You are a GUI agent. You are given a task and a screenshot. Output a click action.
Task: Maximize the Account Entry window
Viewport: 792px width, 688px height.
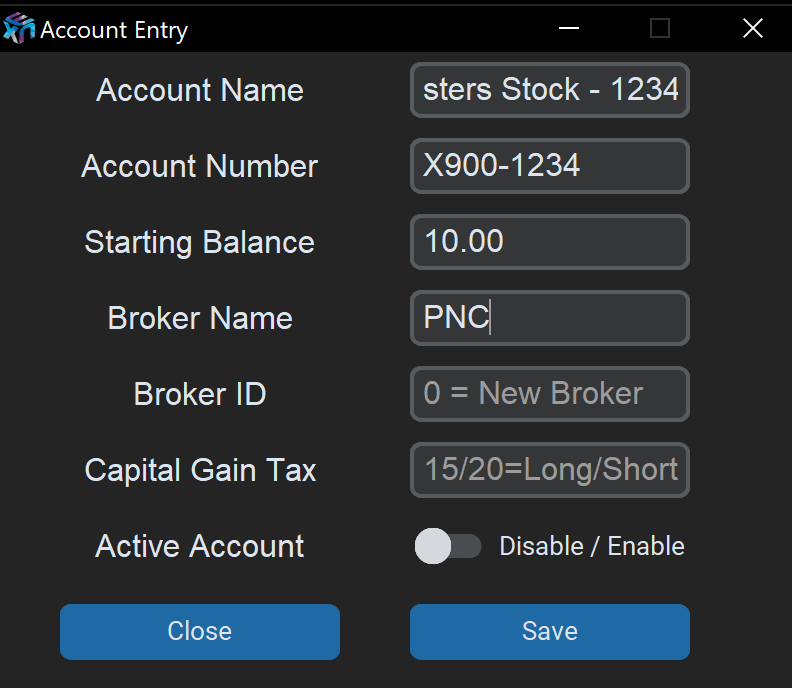[660, 29]
